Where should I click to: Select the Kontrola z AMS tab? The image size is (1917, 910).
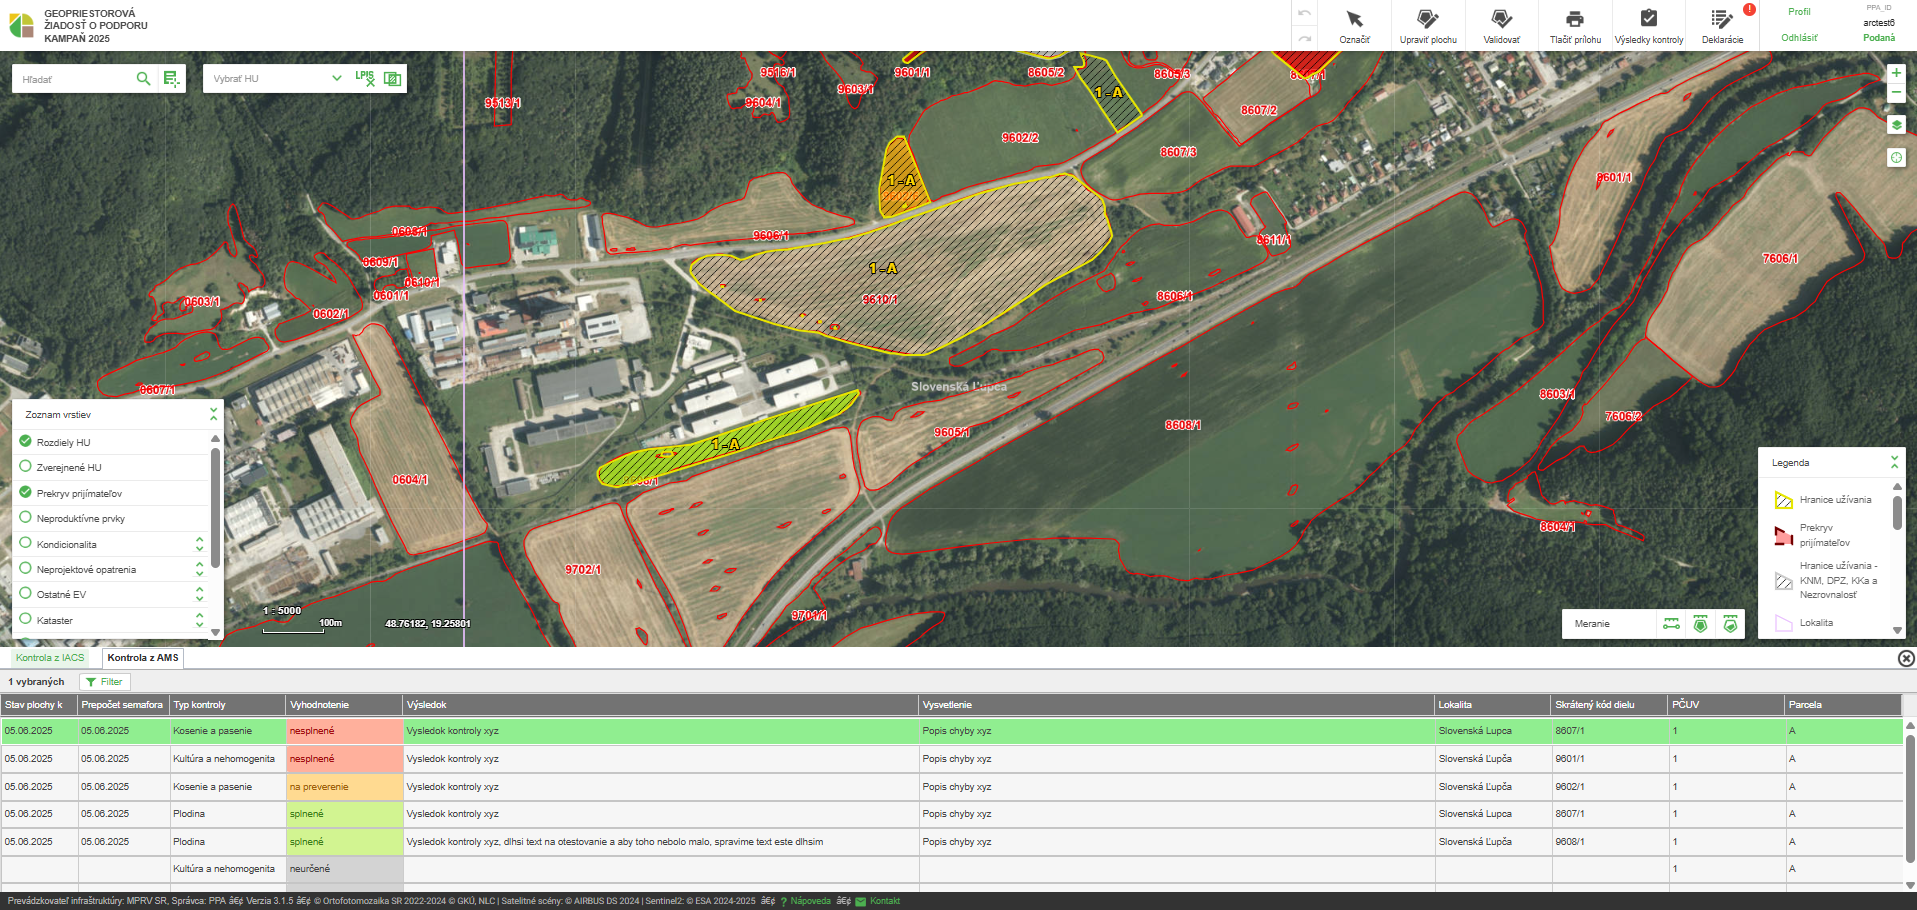click(x=143, y=658)
